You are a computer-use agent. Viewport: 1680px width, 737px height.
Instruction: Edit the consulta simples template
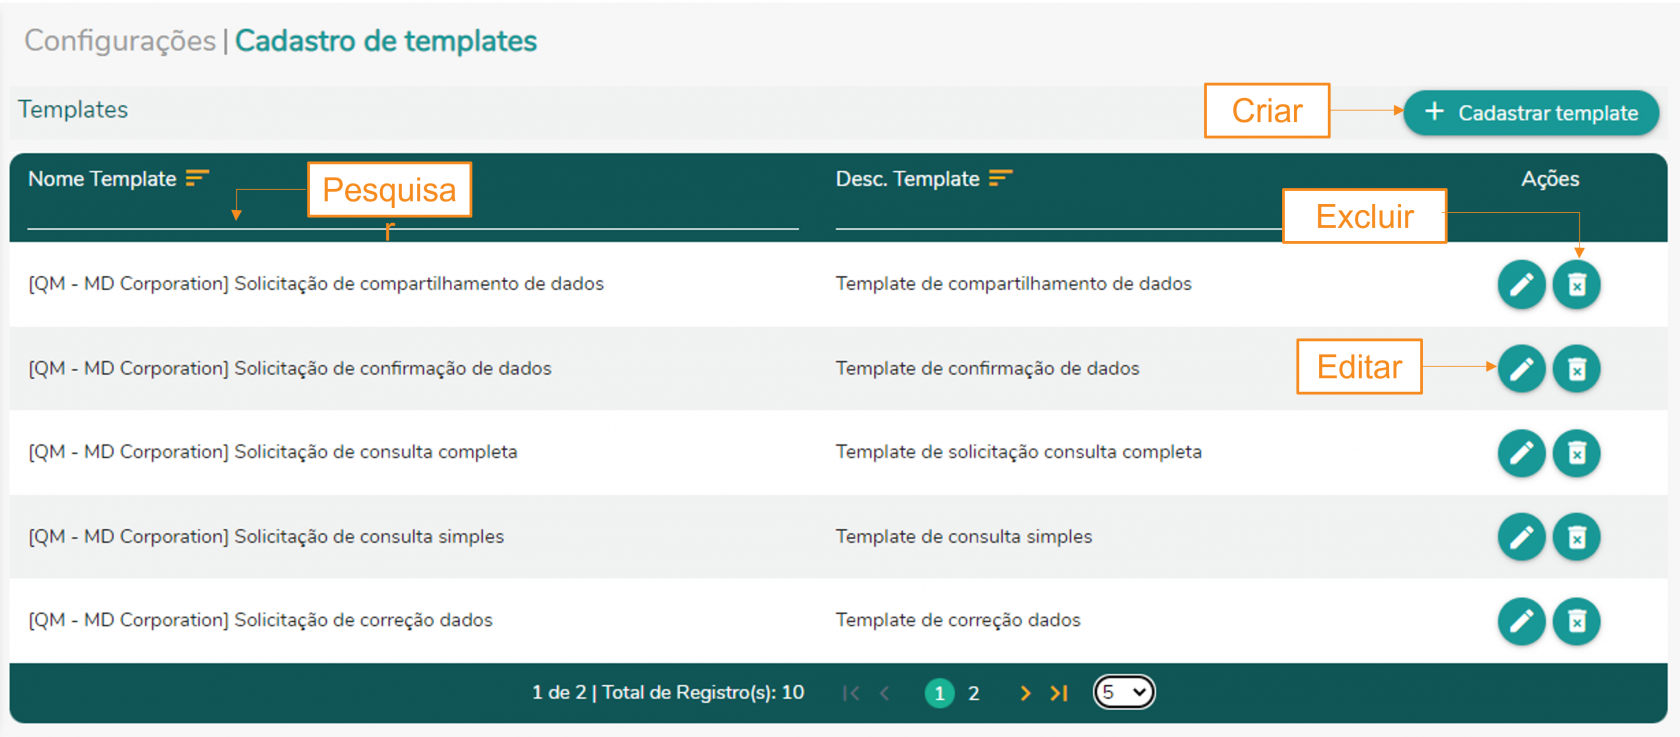pos(1522,537)
